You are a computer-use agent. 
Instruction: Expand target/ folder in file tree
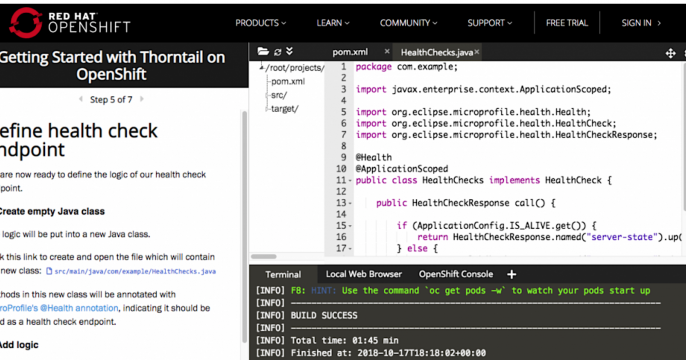coord(284,108)
